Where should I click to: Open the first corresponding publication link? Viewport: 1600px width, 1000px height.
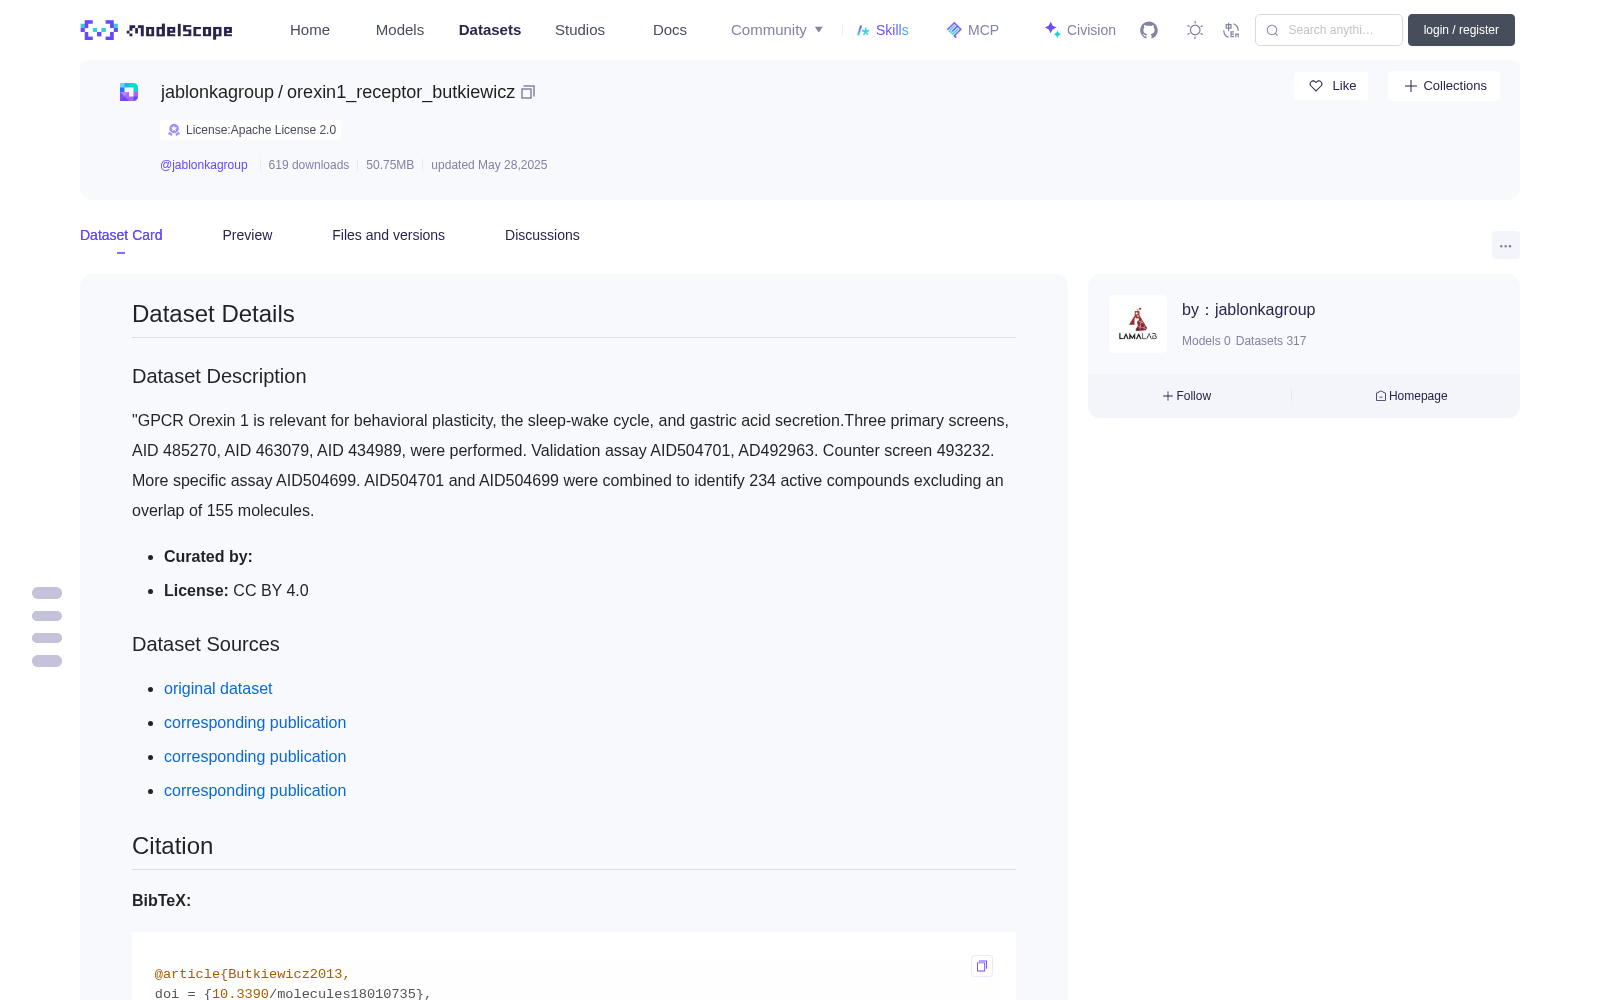pyautogui.click(x=255, y=722)
